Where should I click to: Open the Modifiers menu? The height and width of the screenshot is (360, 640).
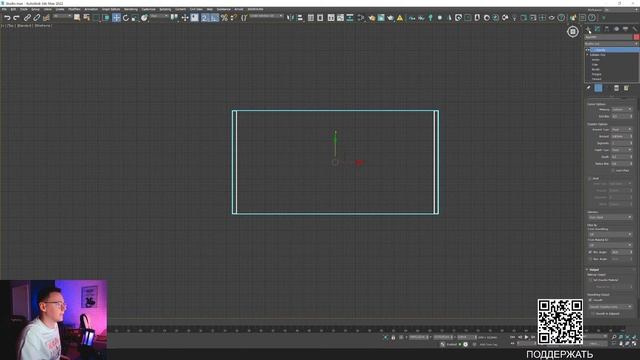pos(74,9)
